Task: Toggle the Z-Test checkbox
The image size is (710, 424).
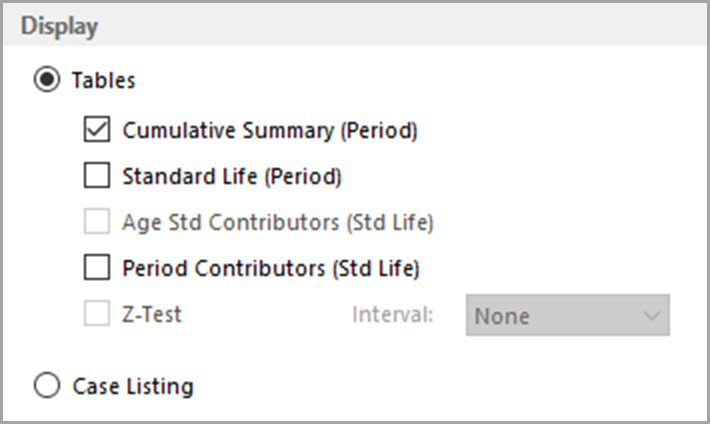Action: [97, 315]
